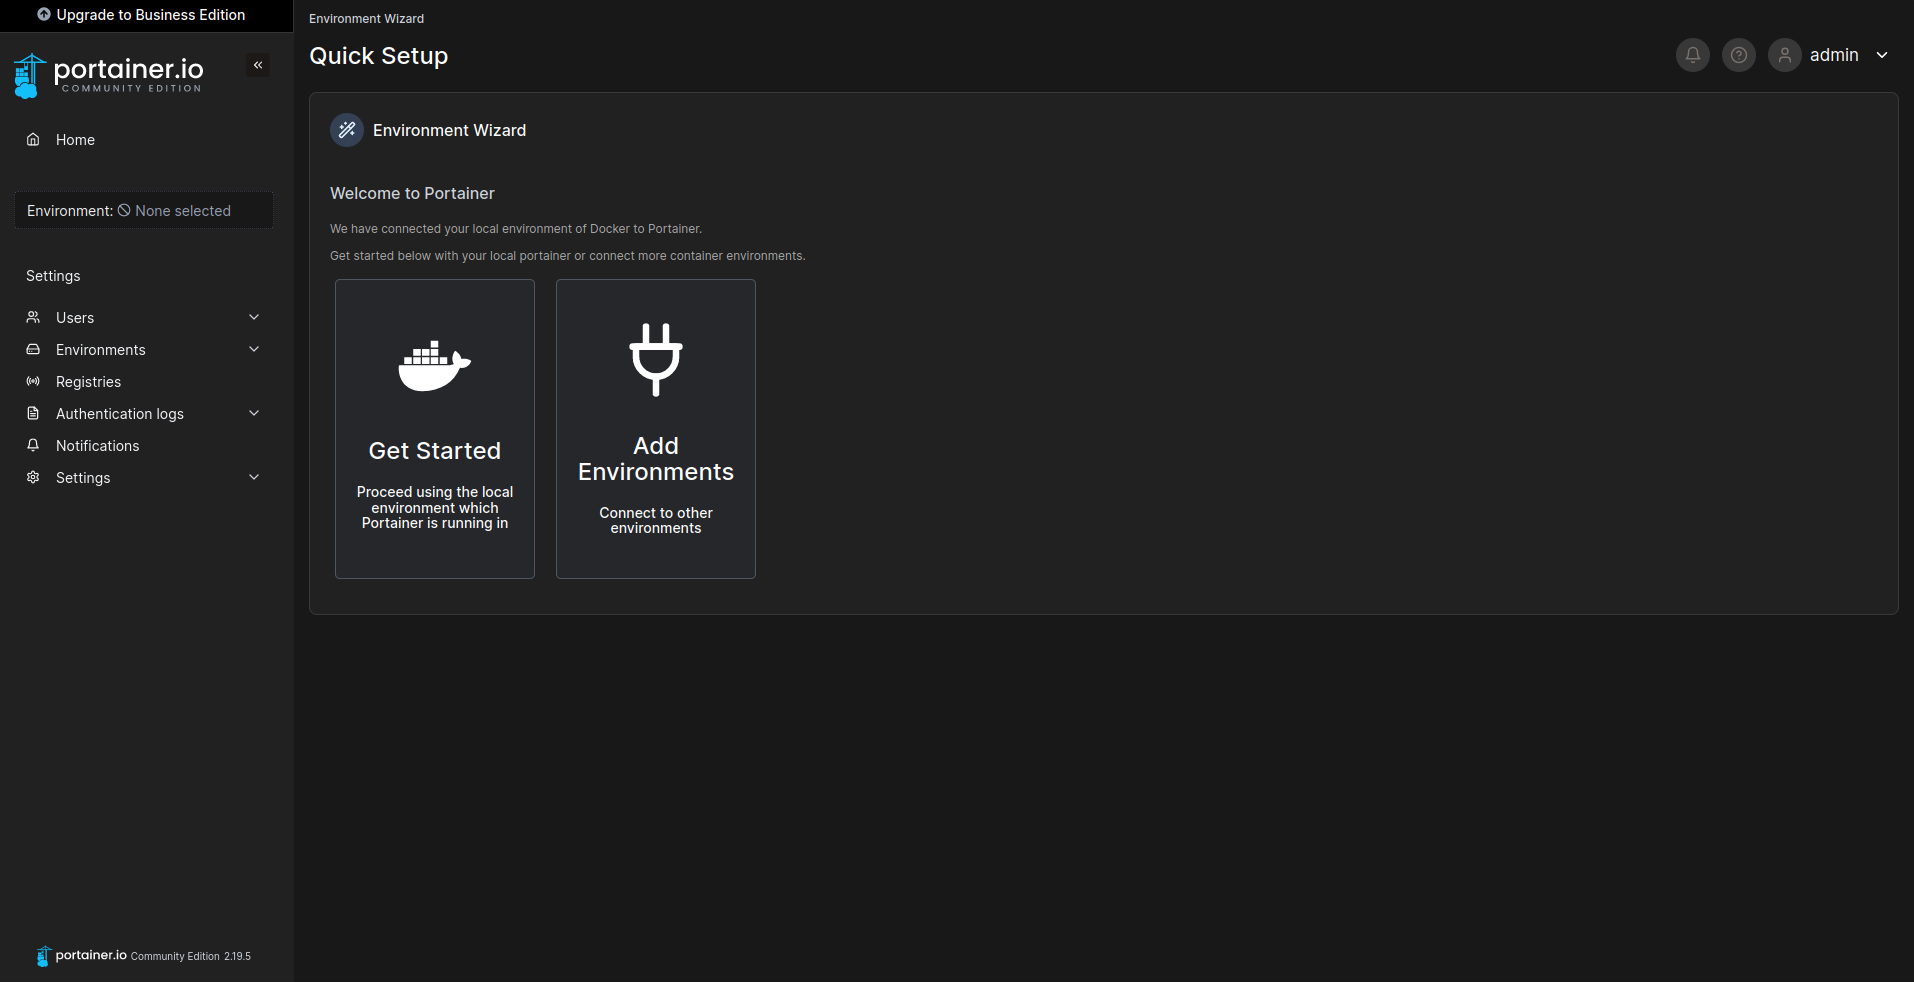Expand the Users menu chevron
The image size is (1914, 982).
[x=254, y=318]
